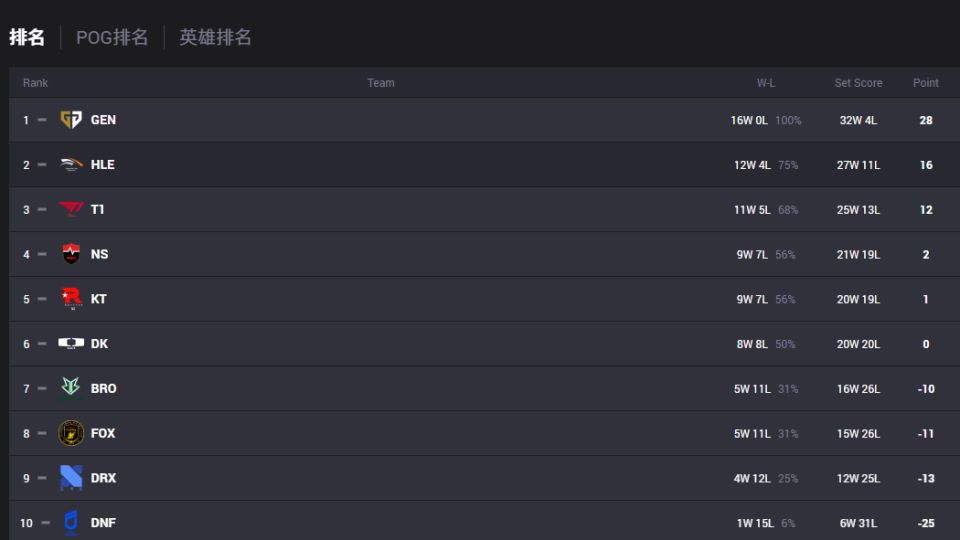
Task: Switch to the POG排名 tab
Action: pyautogui.click(x=112, y=37)
